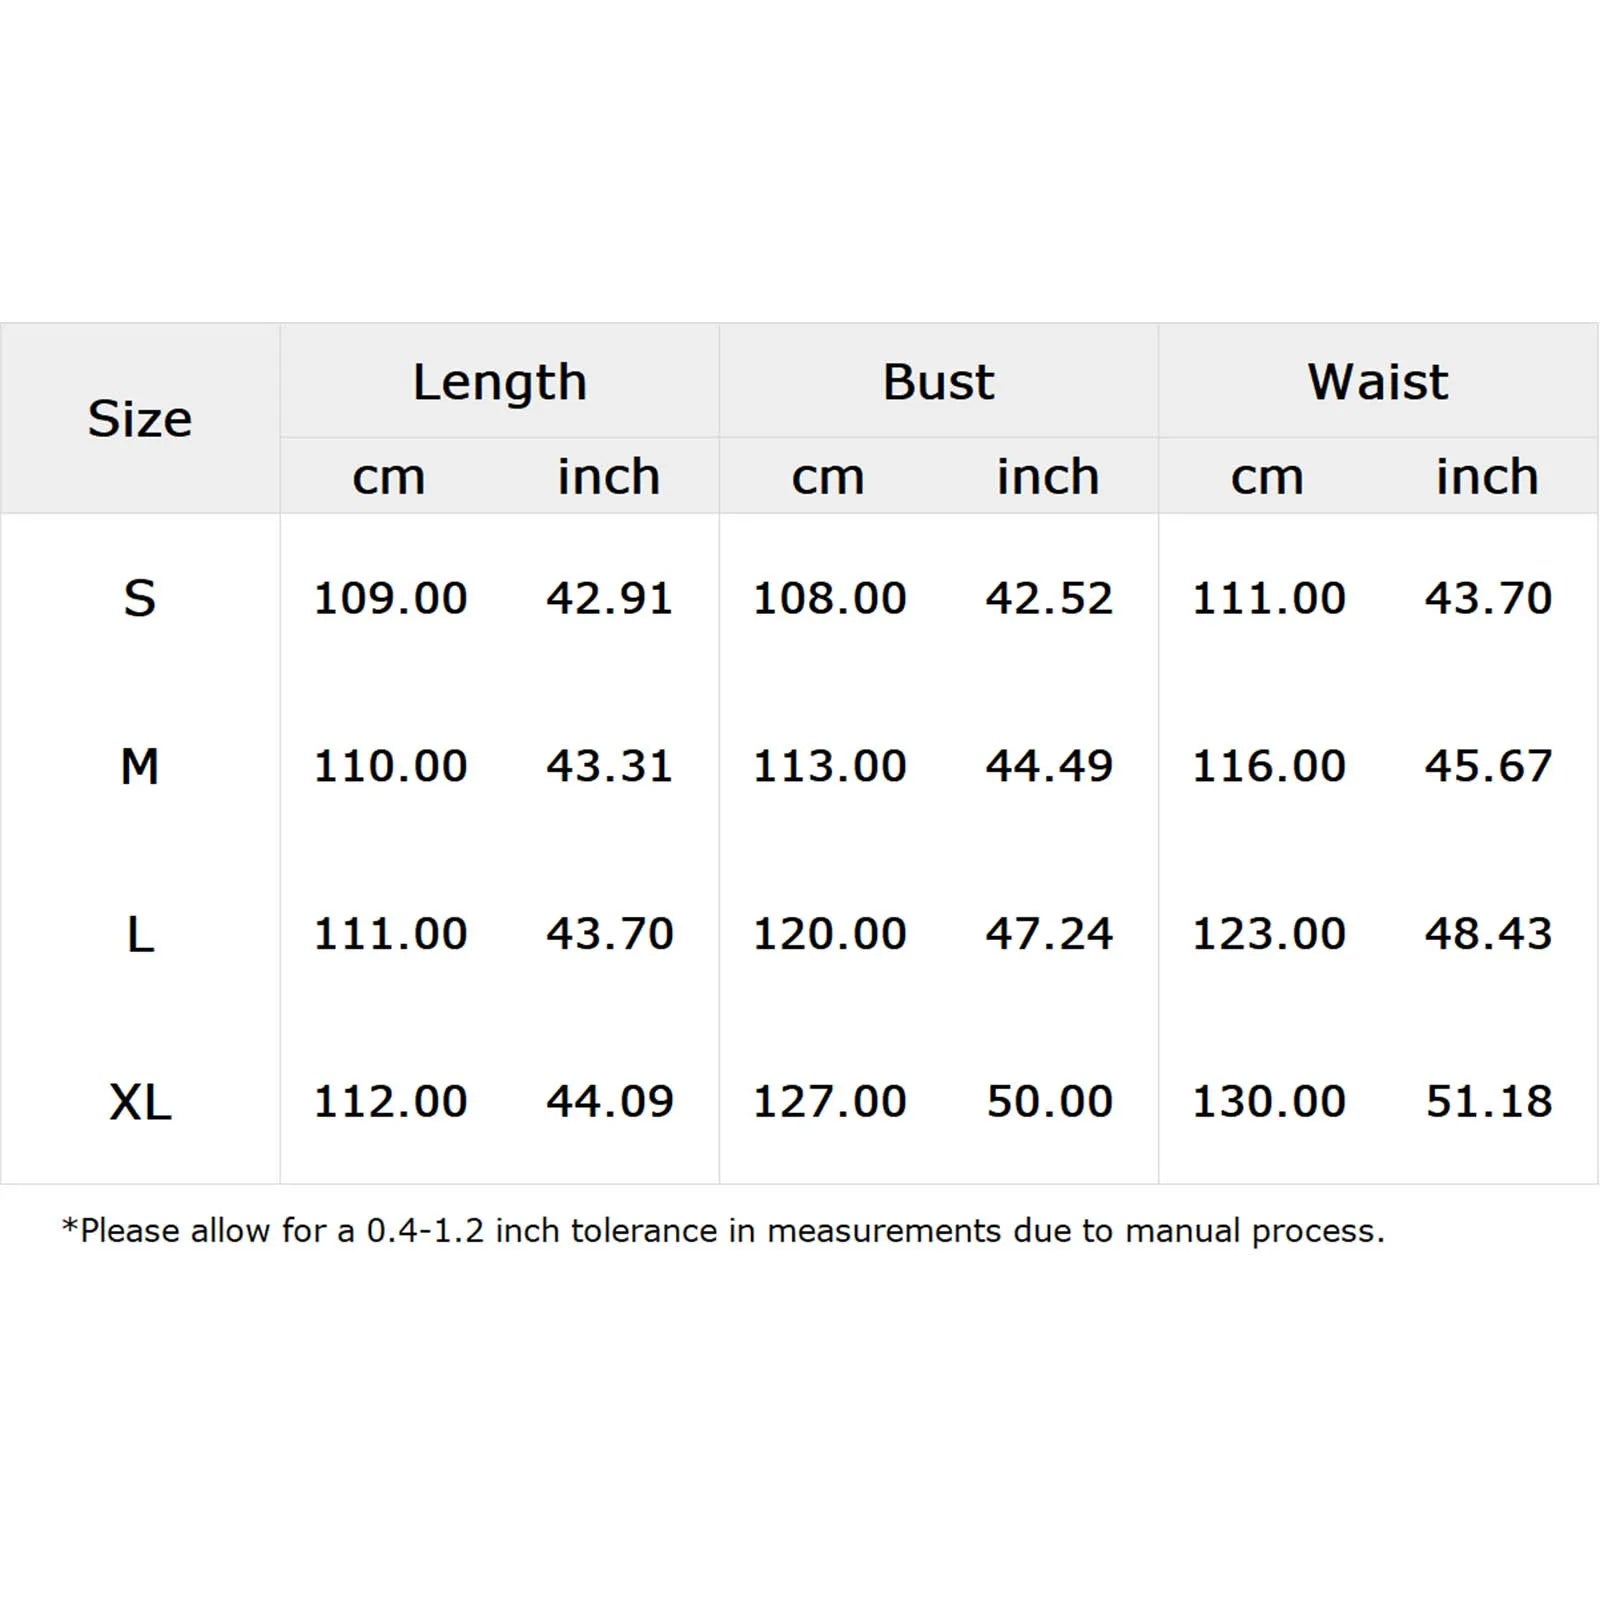This screenshot has height=1600, width=1600.
Task: Click the inch subheader under Waist
Action: [x=1488, y=476]
